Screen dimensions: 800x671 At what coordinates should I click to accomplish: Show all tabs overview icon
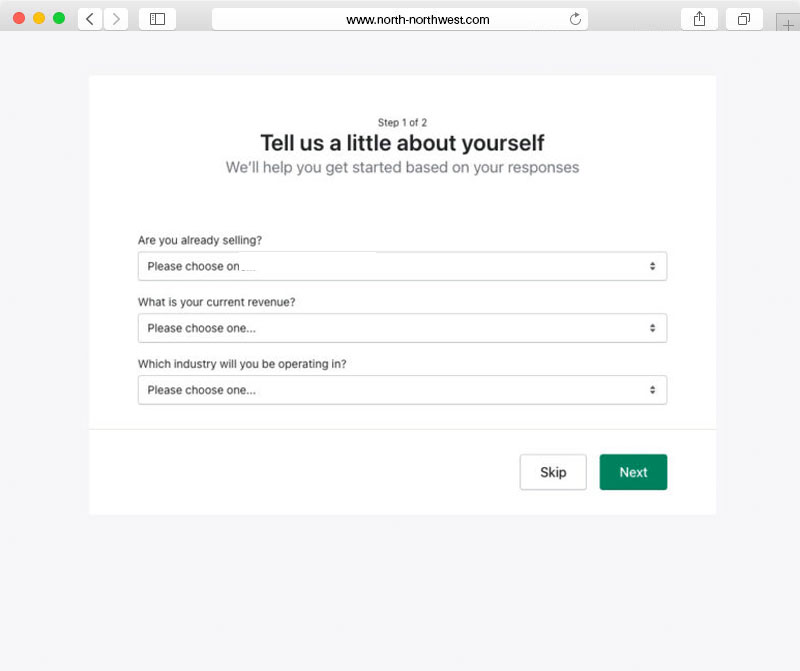744,19
